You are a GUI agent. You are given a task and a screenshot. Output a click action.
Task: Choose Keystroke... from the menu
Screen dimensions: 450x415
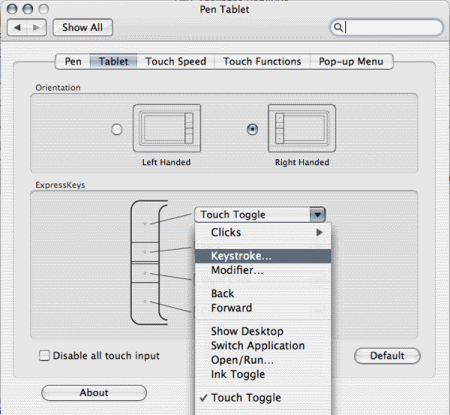click(263, 256)
